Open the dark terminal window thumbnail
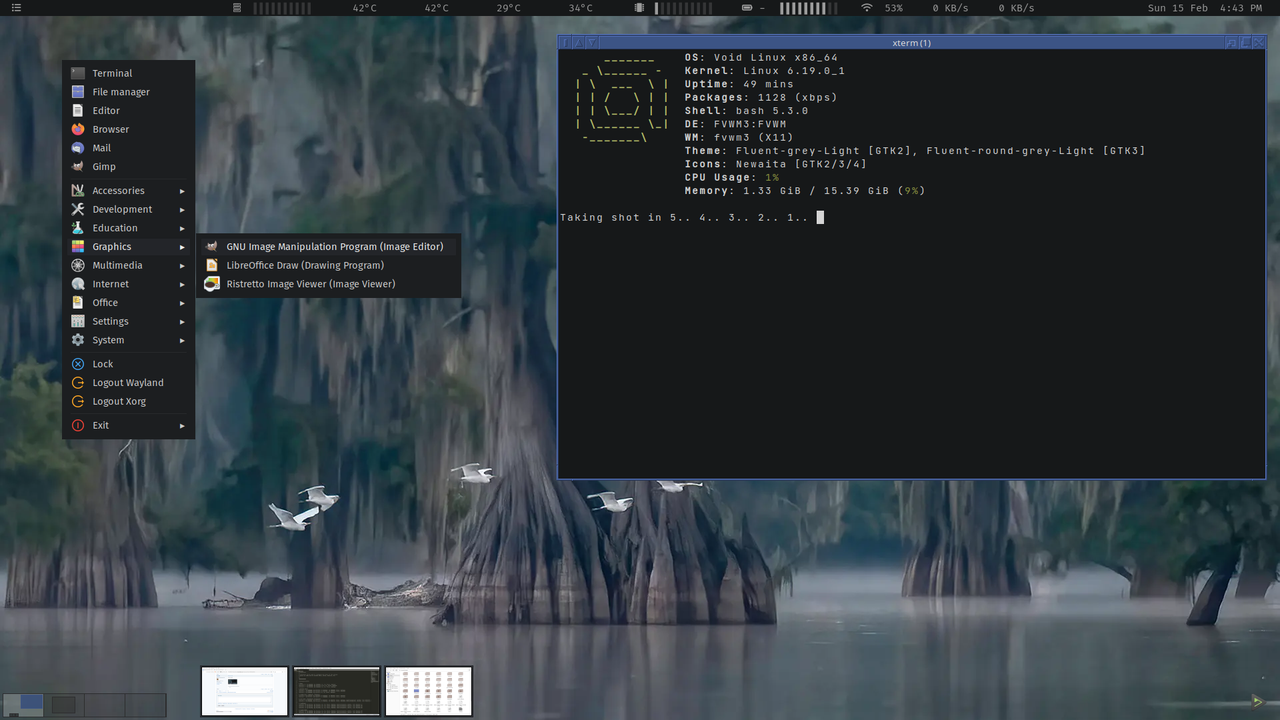Image resolution: width=1280 pixels, height=720 pixels. [x=336, y=691]
